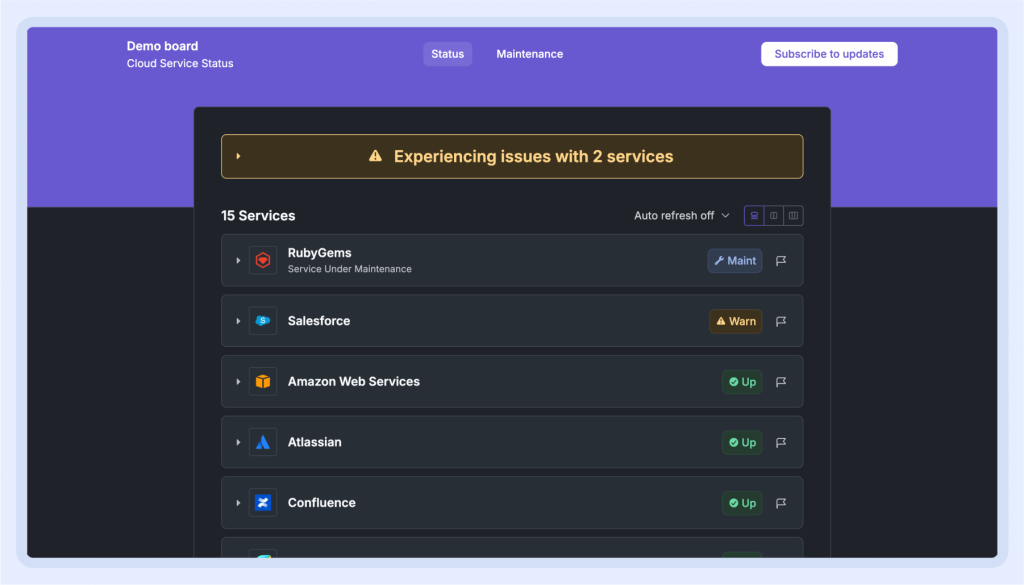Viewport: 1024px width, 585px height.
Task: Expand the RubyGems service row arrow
Action: 238,261
